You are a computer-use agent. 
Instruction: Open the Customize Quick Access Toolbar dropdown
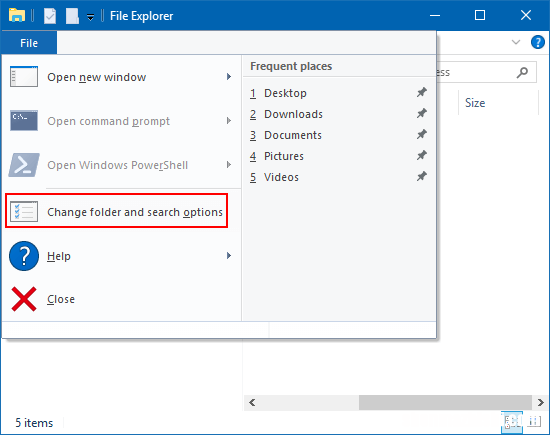(90, 17)
